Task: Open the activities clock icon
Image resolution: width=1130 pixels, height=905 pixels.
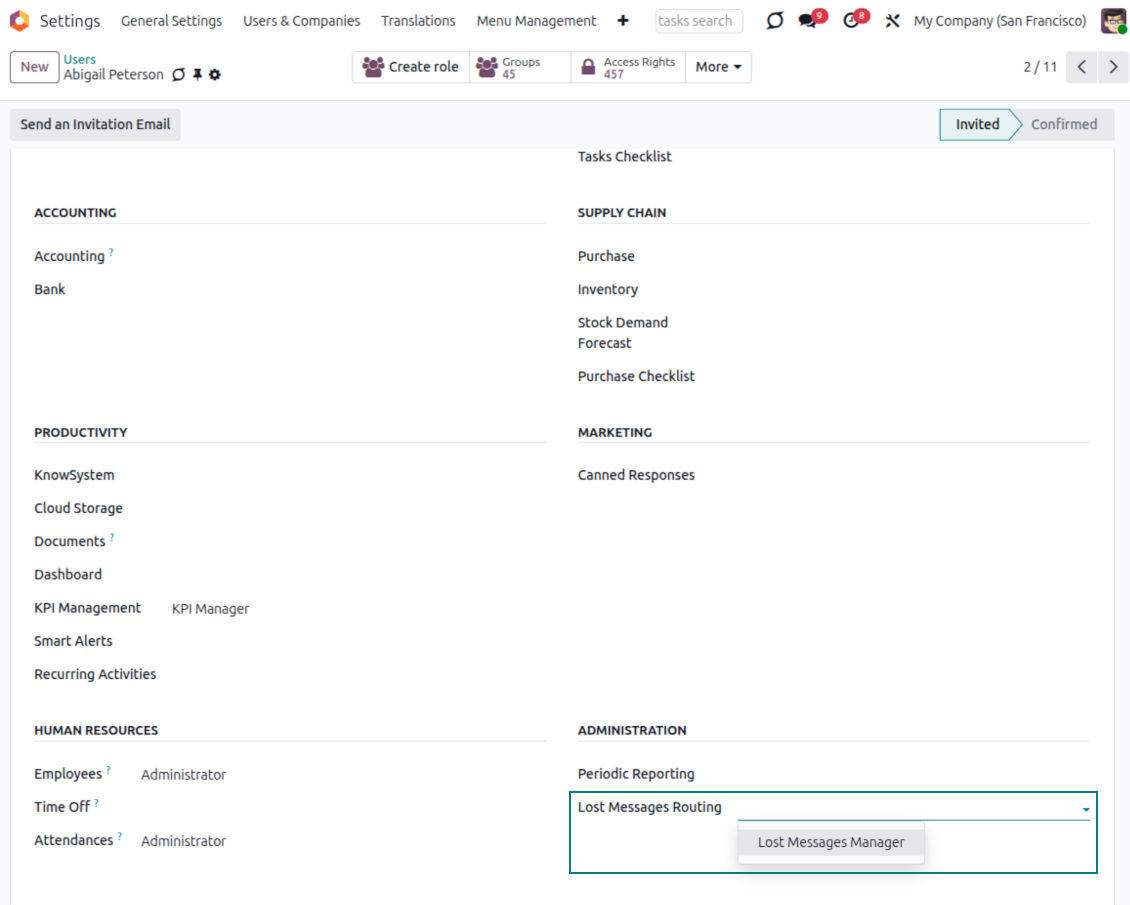Action: [x=851, y=21]
